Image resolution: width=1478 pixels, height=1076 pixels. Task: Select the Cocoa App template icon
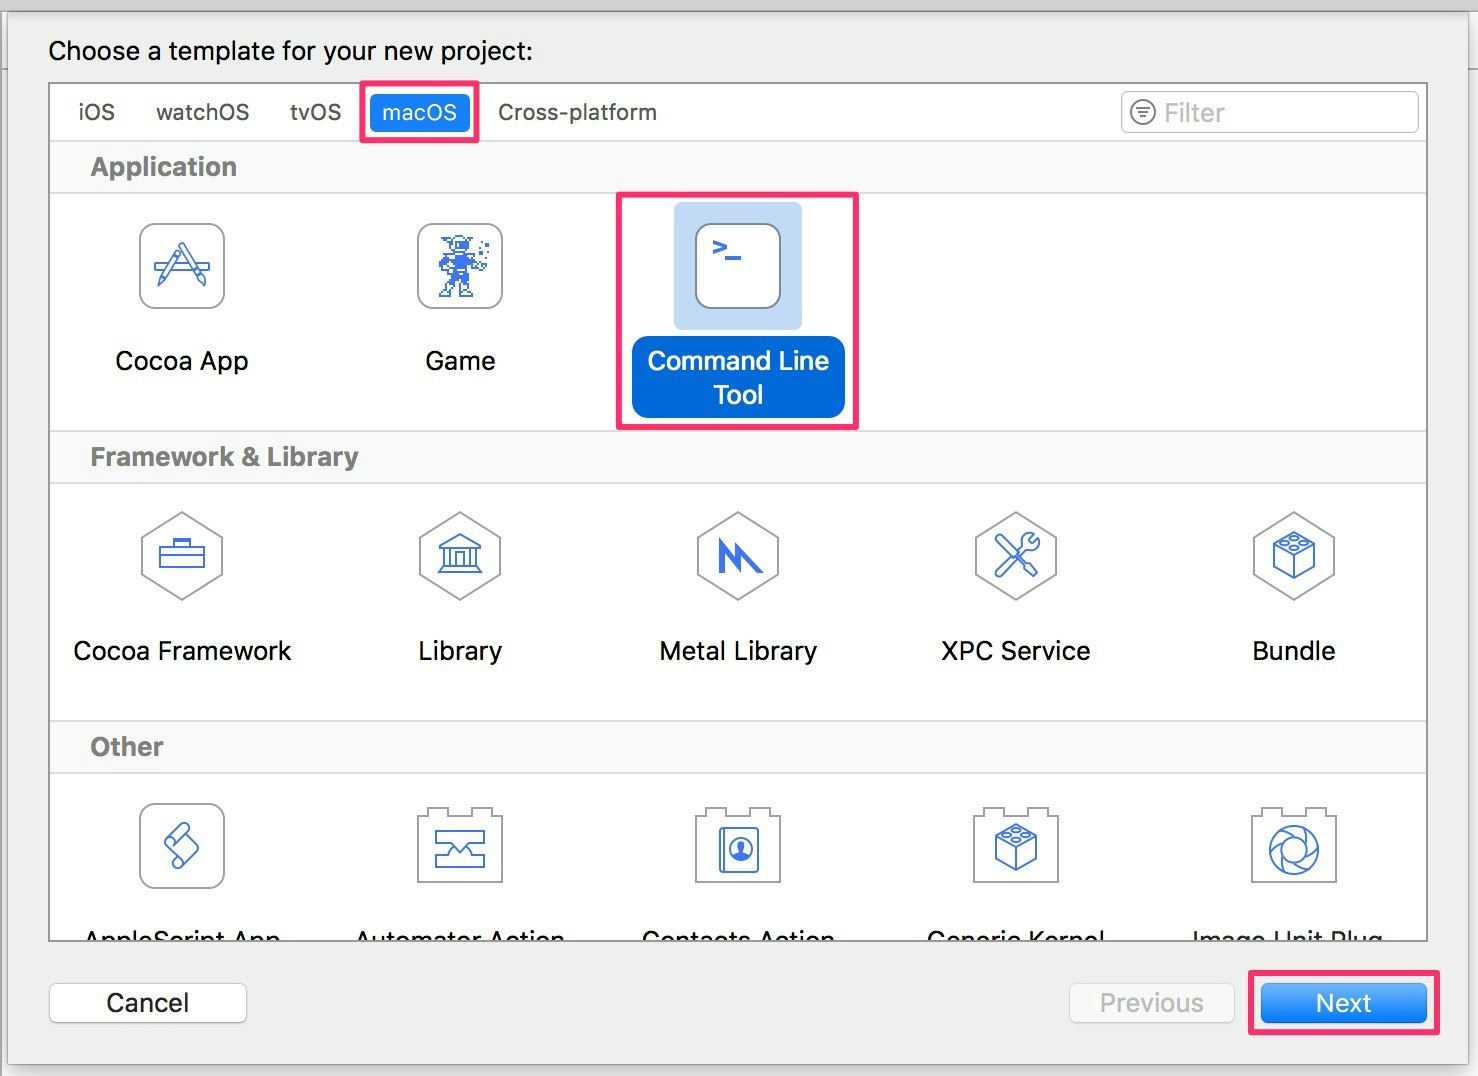click(x=182, y=266)
